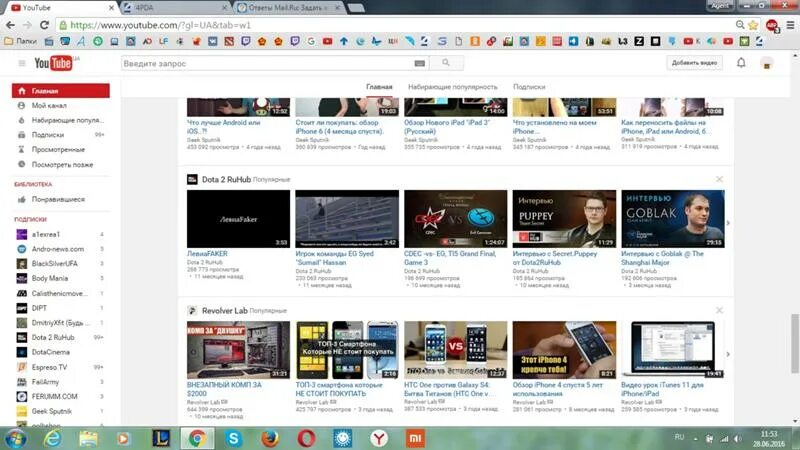Switch to the Ответы Mail.Ru browser tab

[x=288, y=8]
